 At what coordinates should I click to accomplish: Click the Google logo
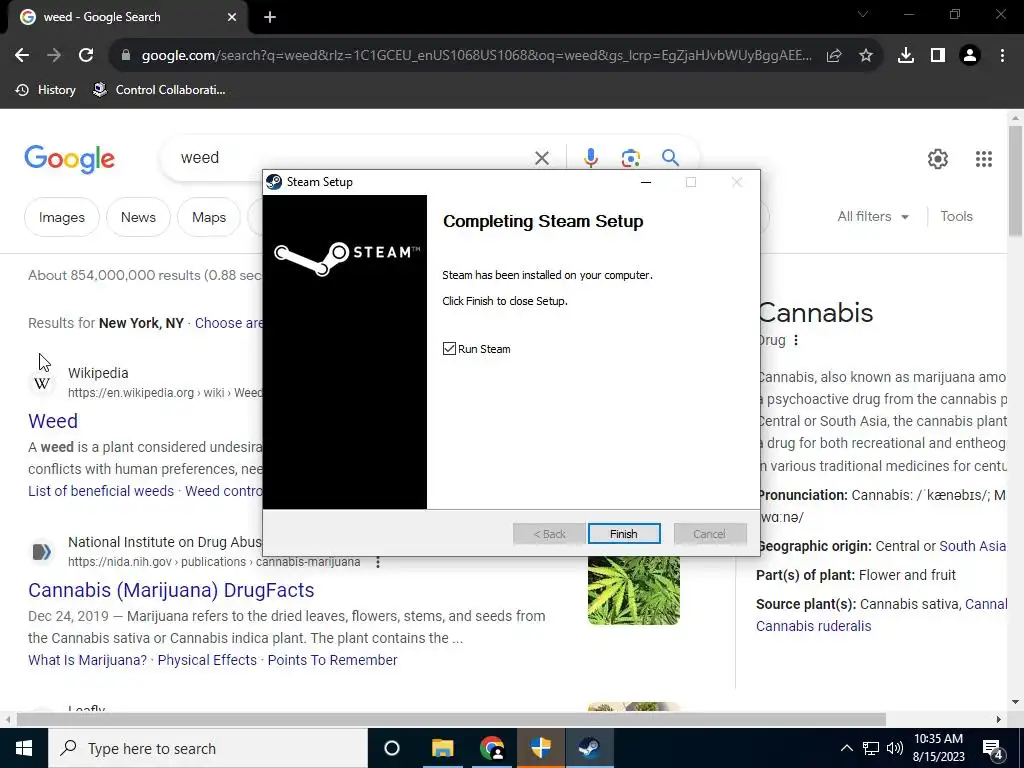pyautogui.click(x=70, y=159)
